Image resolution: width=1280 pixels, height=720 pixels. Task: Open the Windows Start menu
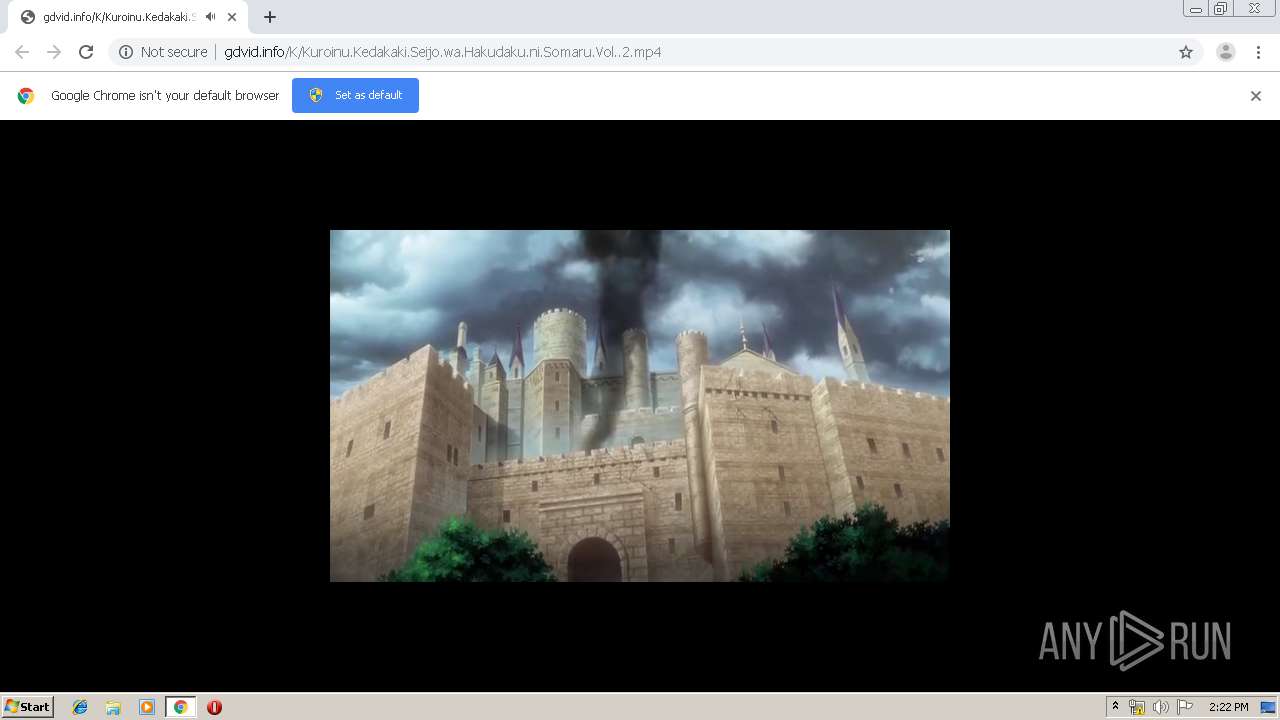pos(28,706)
